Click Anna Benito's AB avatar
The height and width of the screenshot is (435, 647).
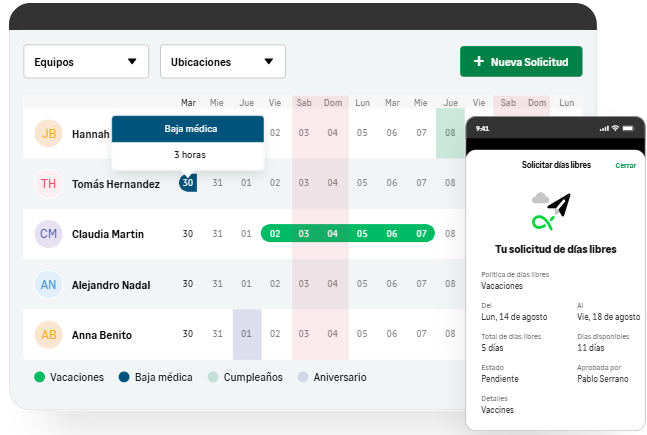click(x=49, y=335)
